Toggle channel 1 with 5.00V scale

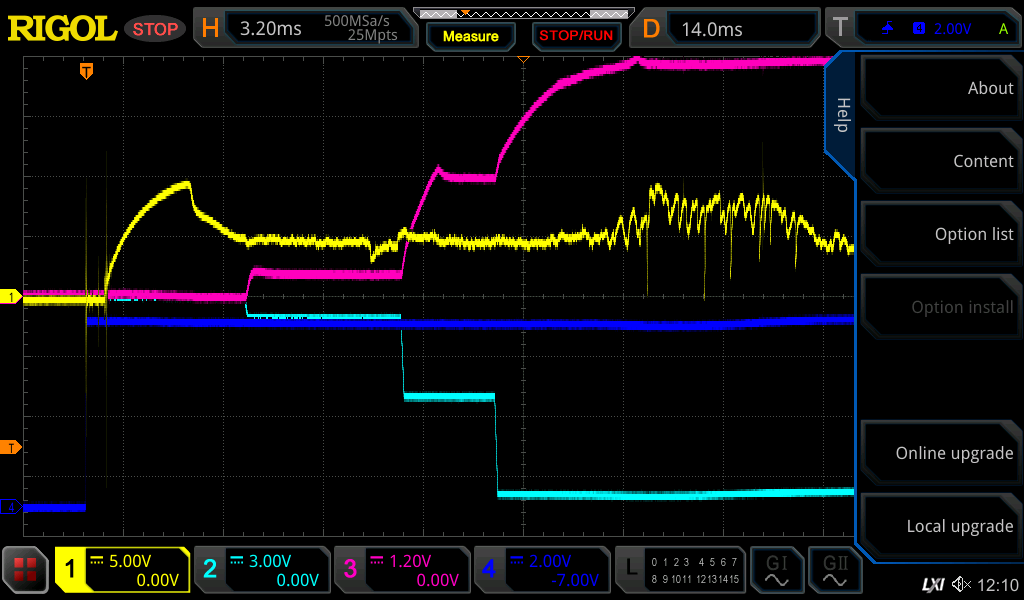click(x=123, y=570)
